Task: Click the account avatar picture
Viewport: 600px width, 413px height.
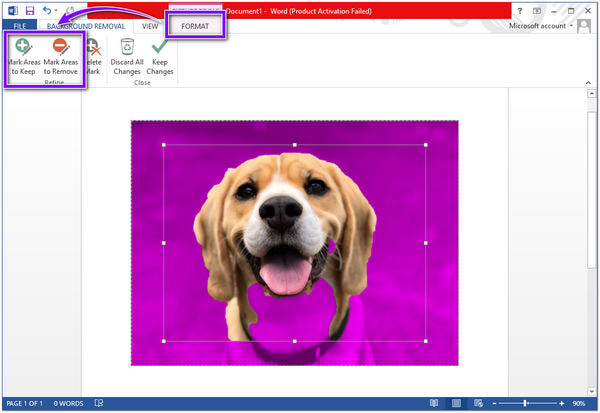Action: click(584, 26)
